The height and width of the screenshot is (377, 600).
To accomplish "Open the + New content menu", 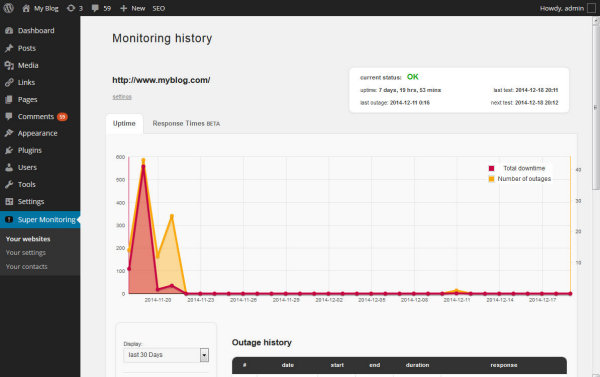I will (132, 8).
